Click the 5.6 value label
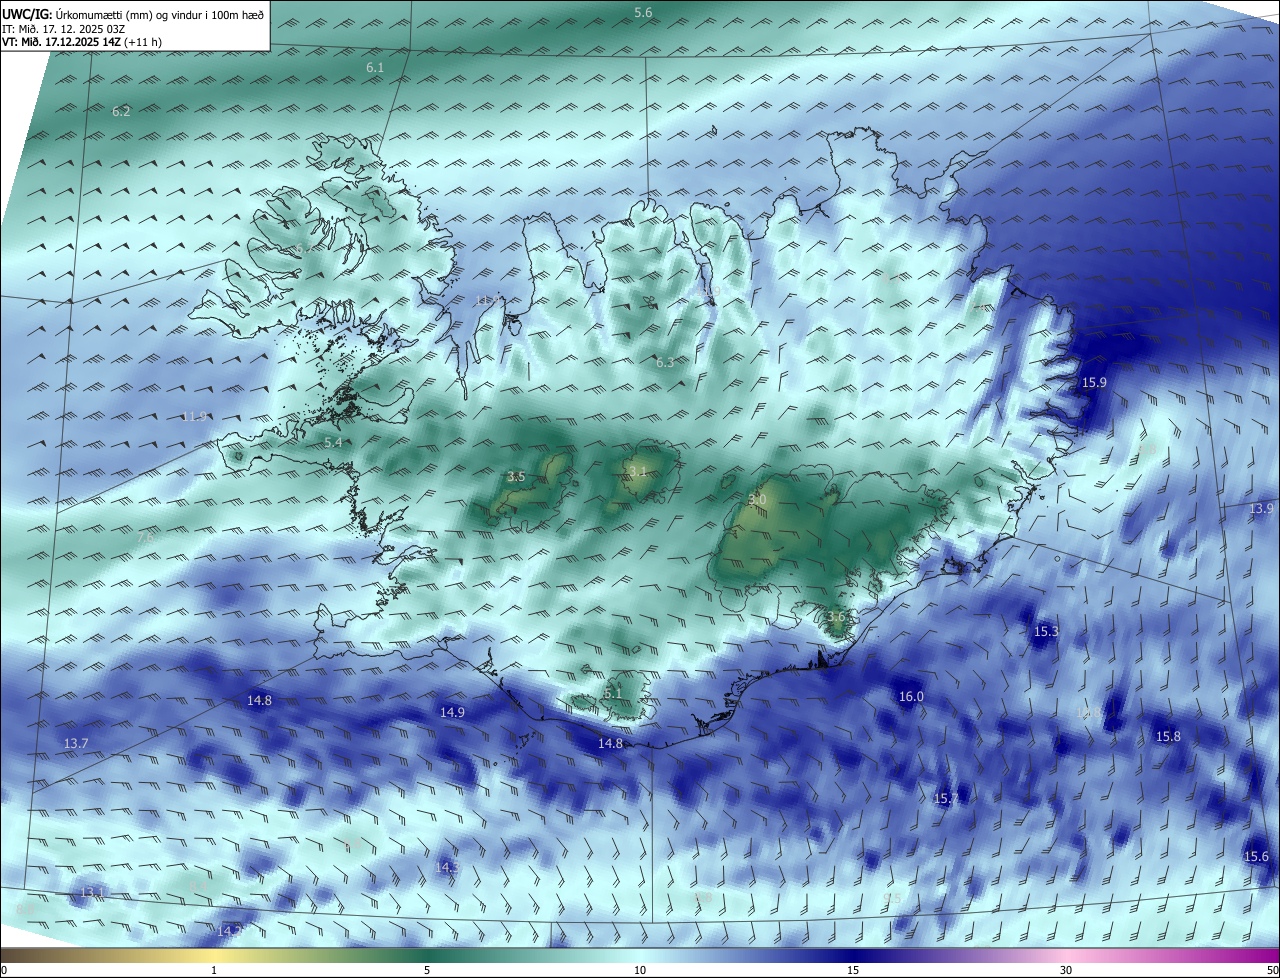Image resolution: width=1280 pixels, height=978 pixels. (643, 12)
